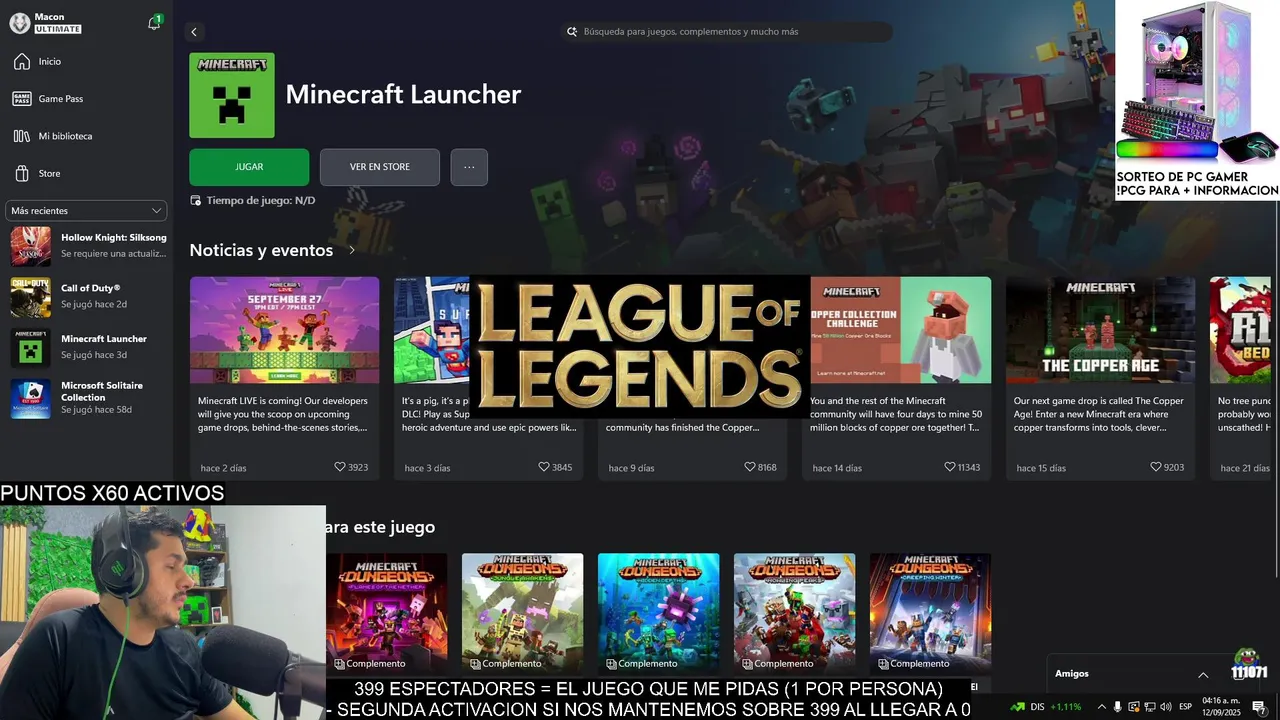This screenshot has height=720, width=1280.
Task: Open the taskbar microphone icon
Action: tap(1118, 707)
